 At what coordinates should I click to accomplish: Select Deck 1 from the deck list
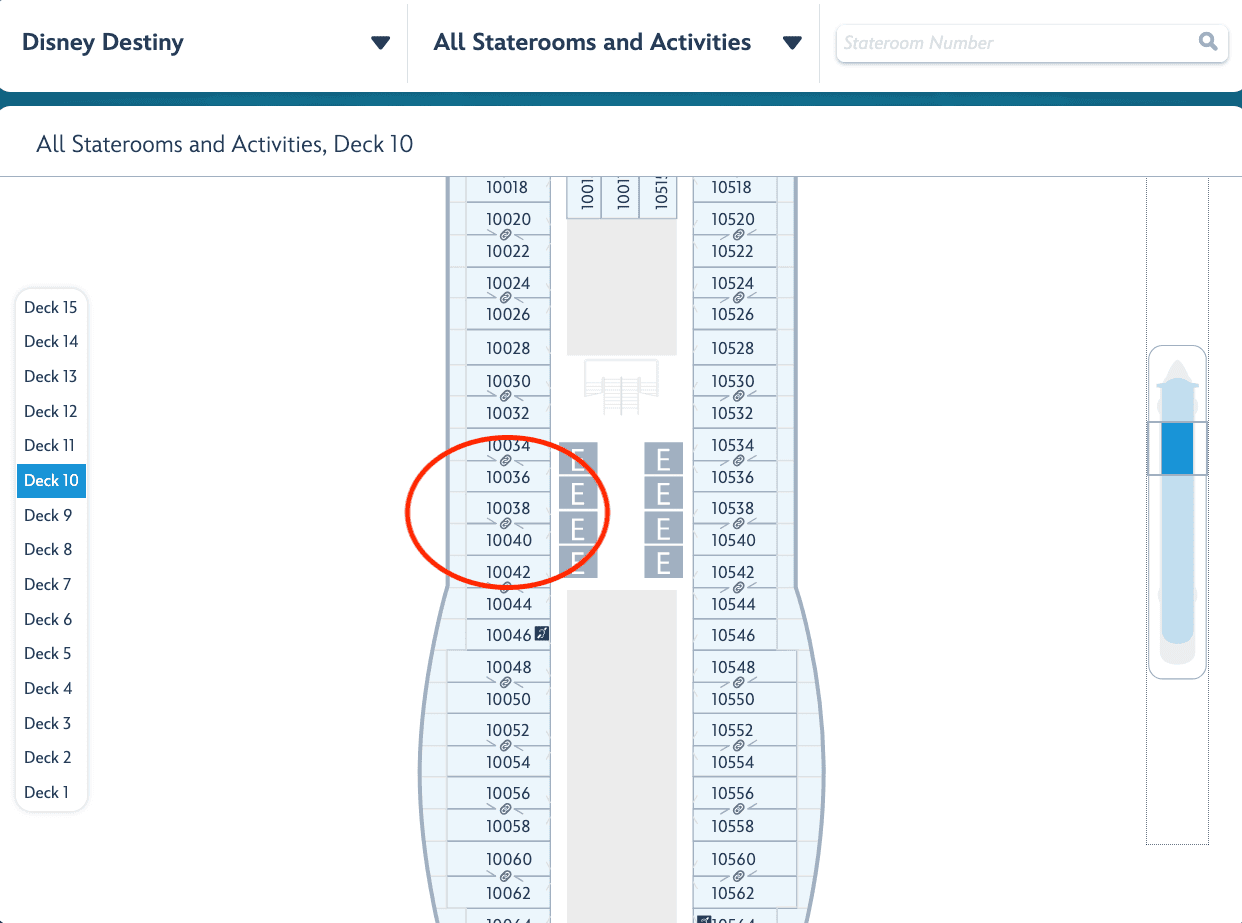(47, 792)
